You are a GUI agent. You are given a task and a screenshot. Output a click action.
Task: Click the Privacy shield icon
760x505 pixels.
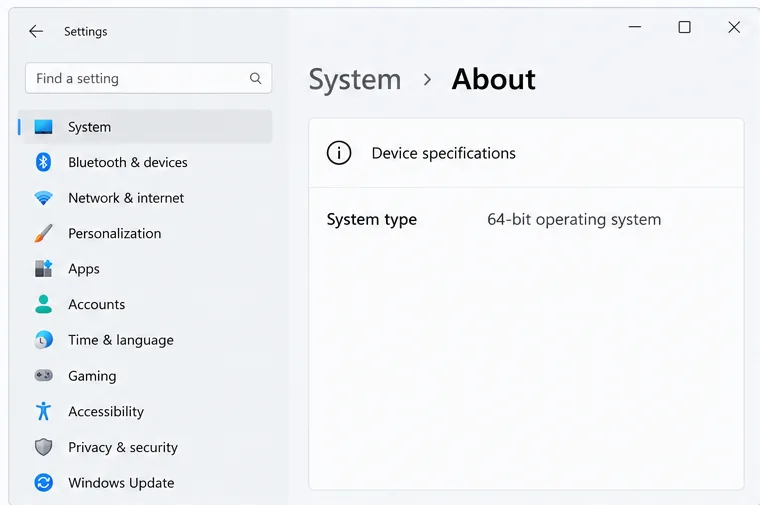43,447
